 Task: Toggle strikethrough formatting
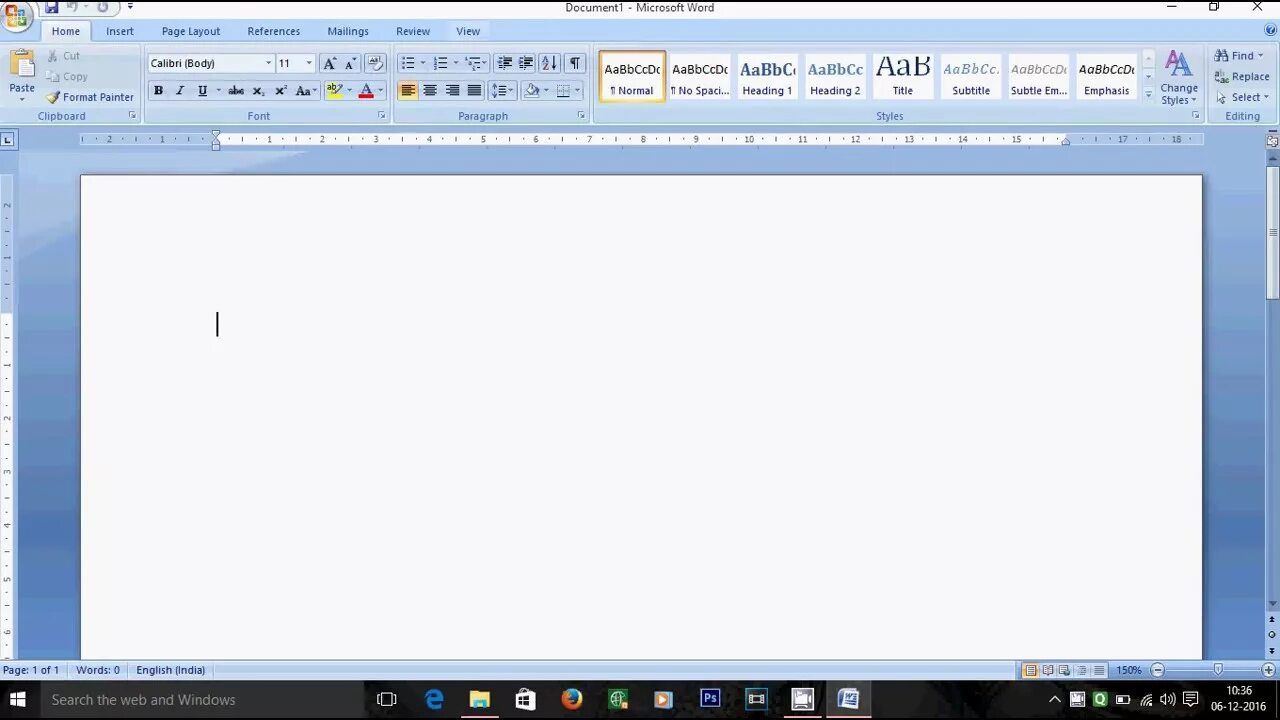(236, 91)
